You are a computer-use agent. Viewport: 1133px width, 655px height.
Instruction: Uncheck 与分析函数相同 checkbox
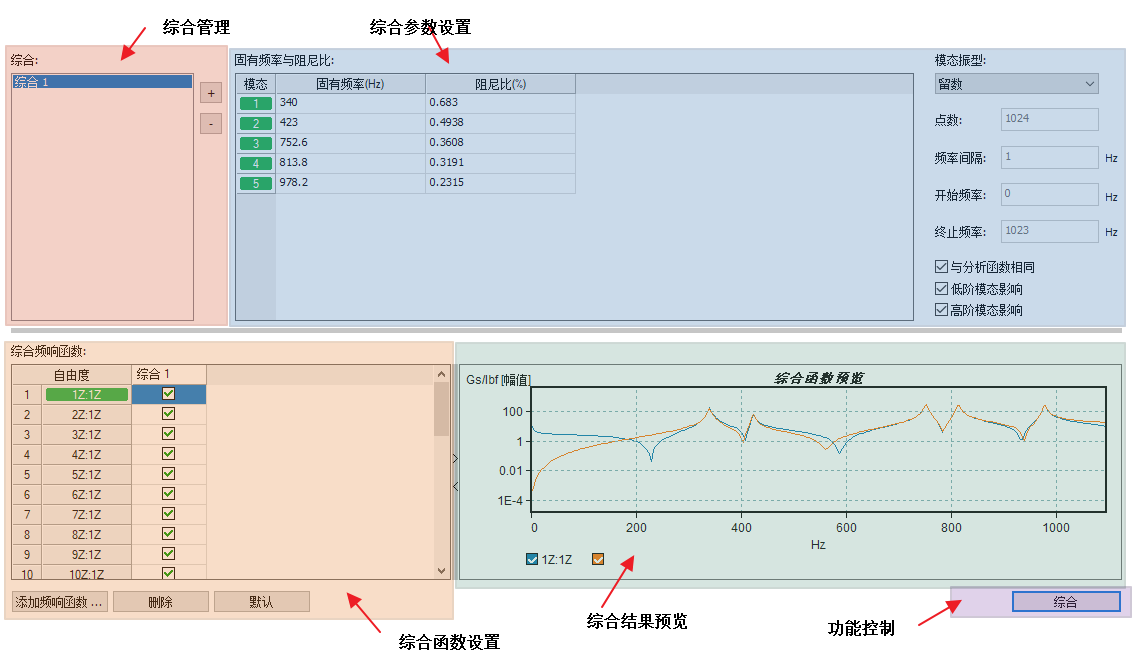coord(941,267)
